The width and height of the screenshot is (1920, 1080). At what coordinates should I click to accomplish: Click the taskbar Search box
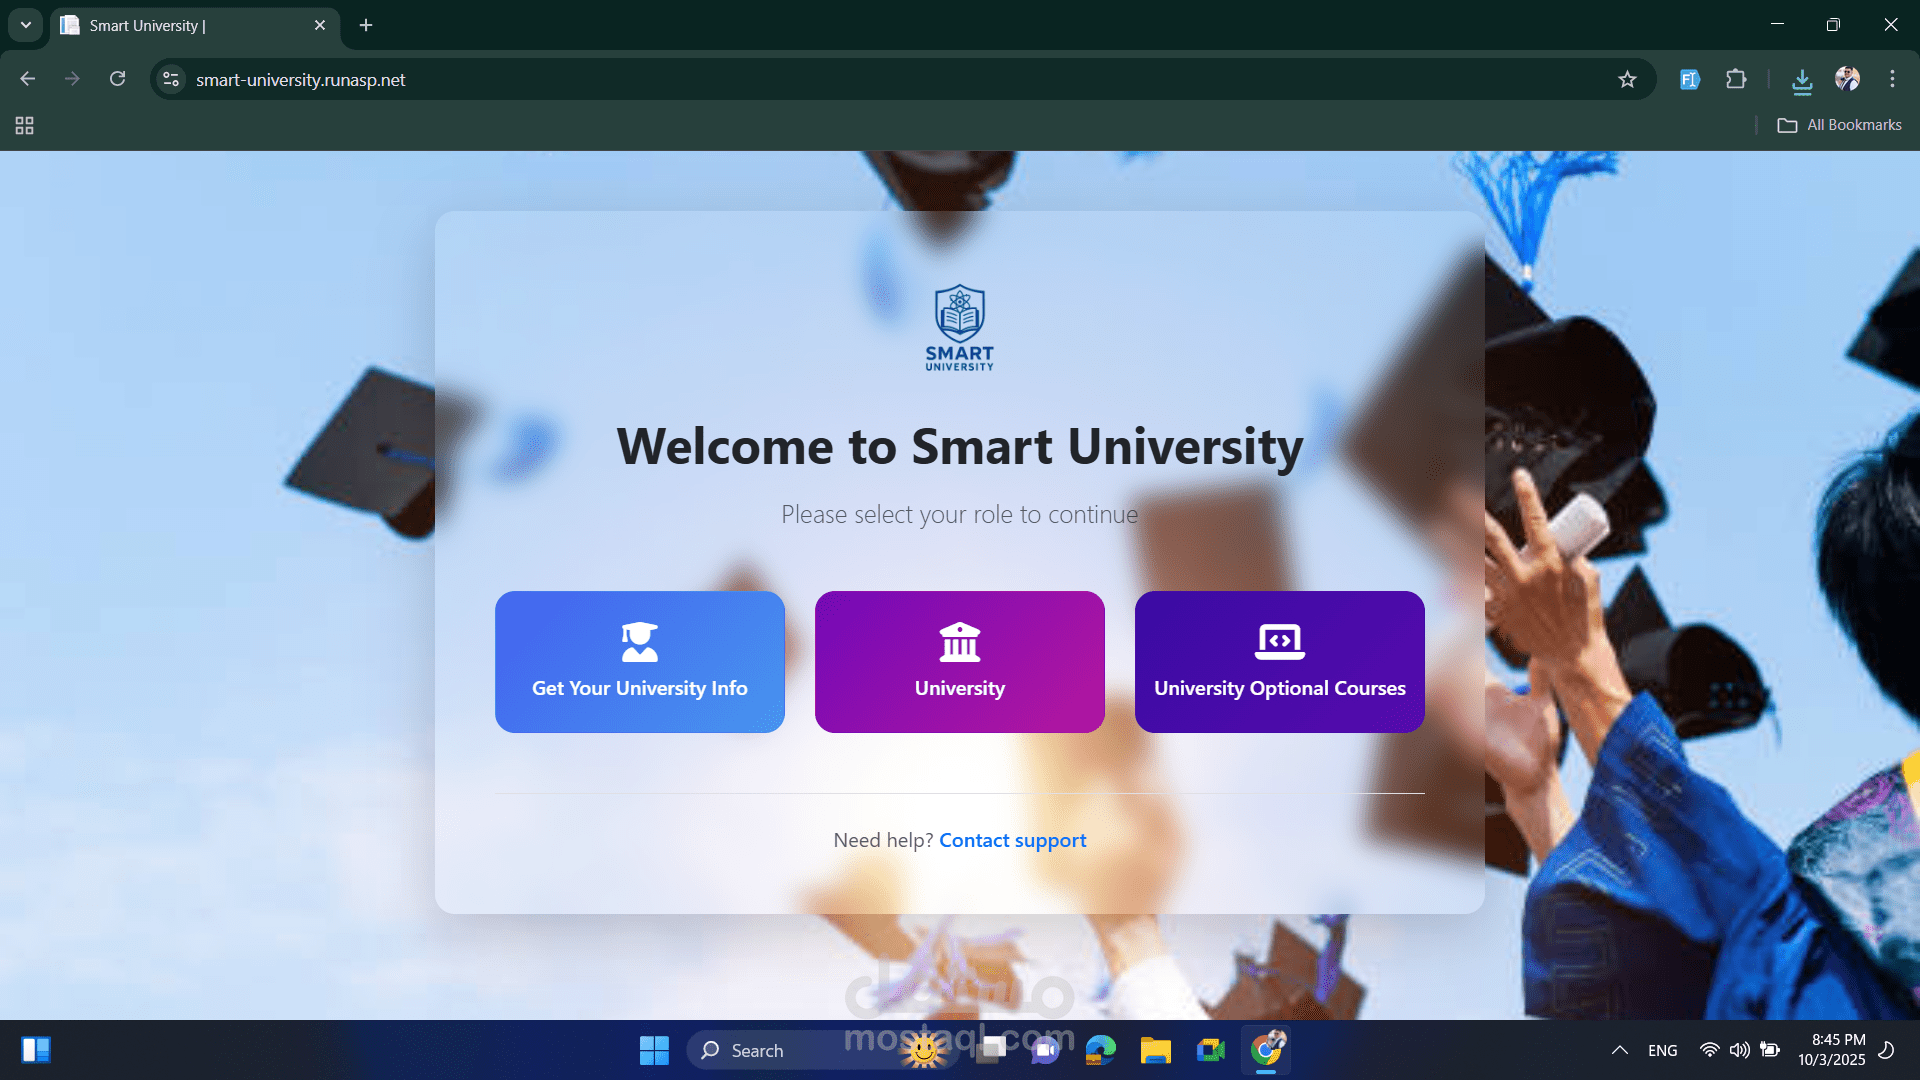822,1050
